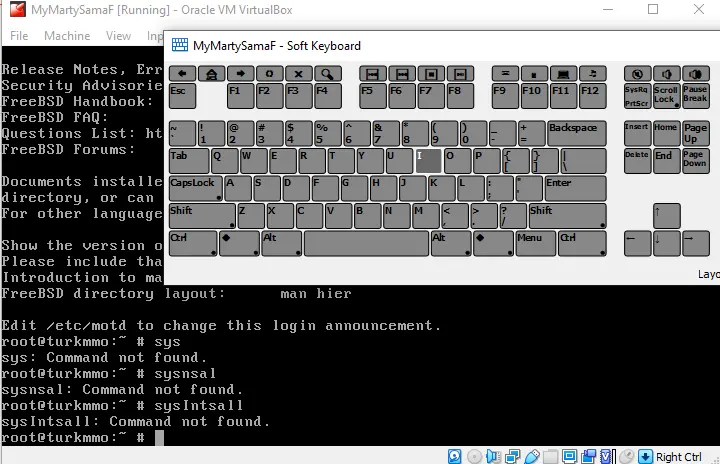720x464 pixels.
Task: Click the question mark slash key
Action: [x=513, y=216]
